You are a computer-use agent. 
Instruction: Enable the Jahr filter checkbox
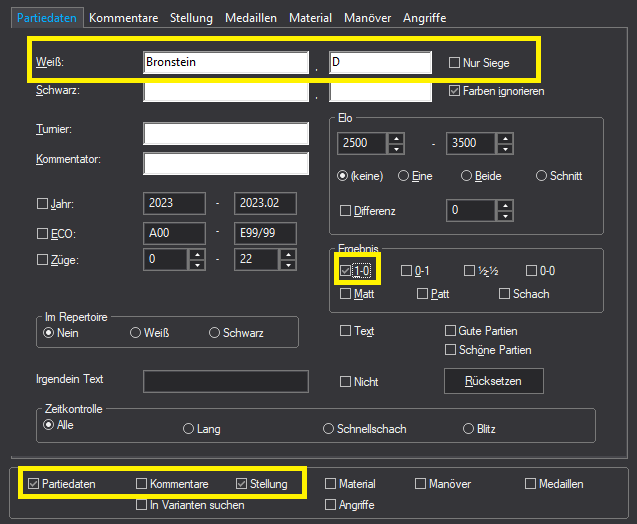click(42, 203)
